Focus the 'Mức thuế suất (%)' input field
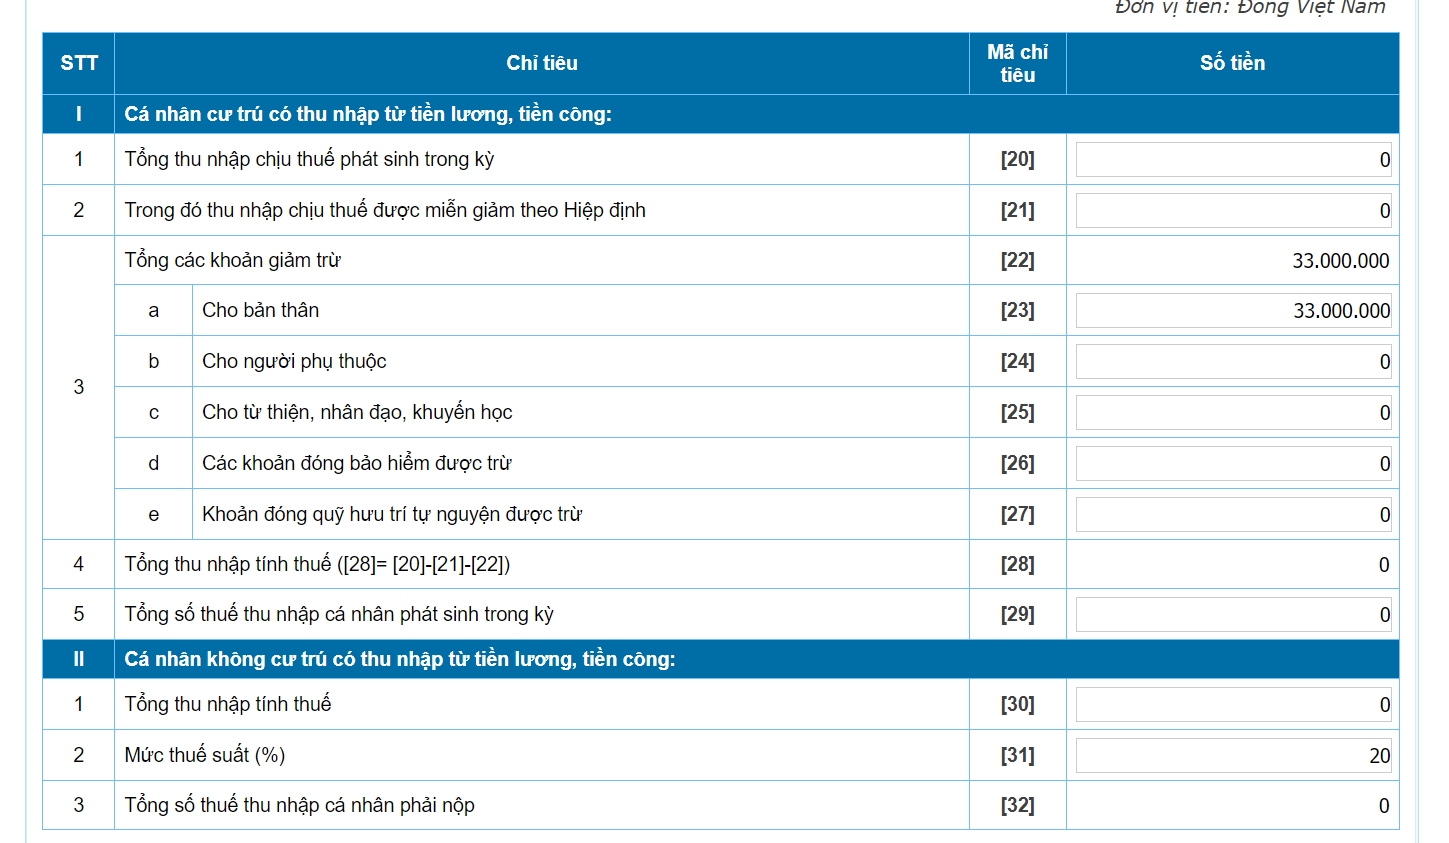The height and width of the screenshot is (843, 1449). [1232, 756]
